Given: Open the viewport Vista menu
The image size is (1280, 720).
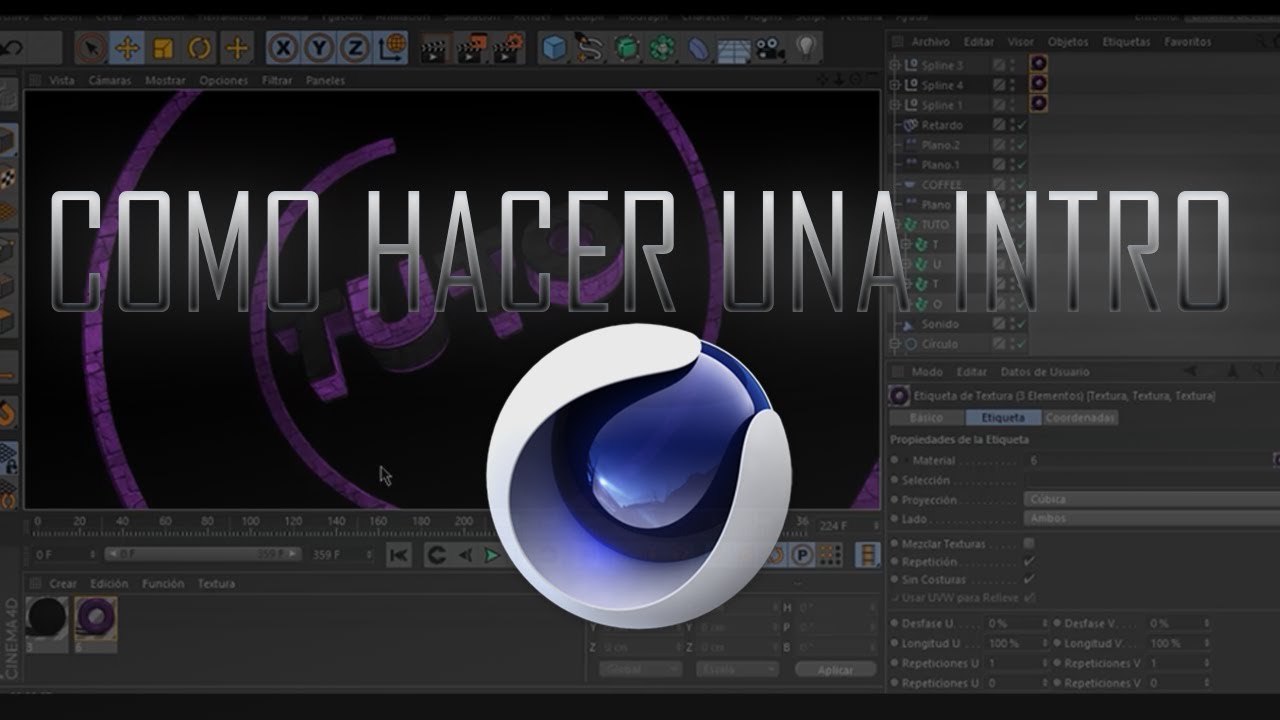Looking at the screenshot, I should click(62, 80).
